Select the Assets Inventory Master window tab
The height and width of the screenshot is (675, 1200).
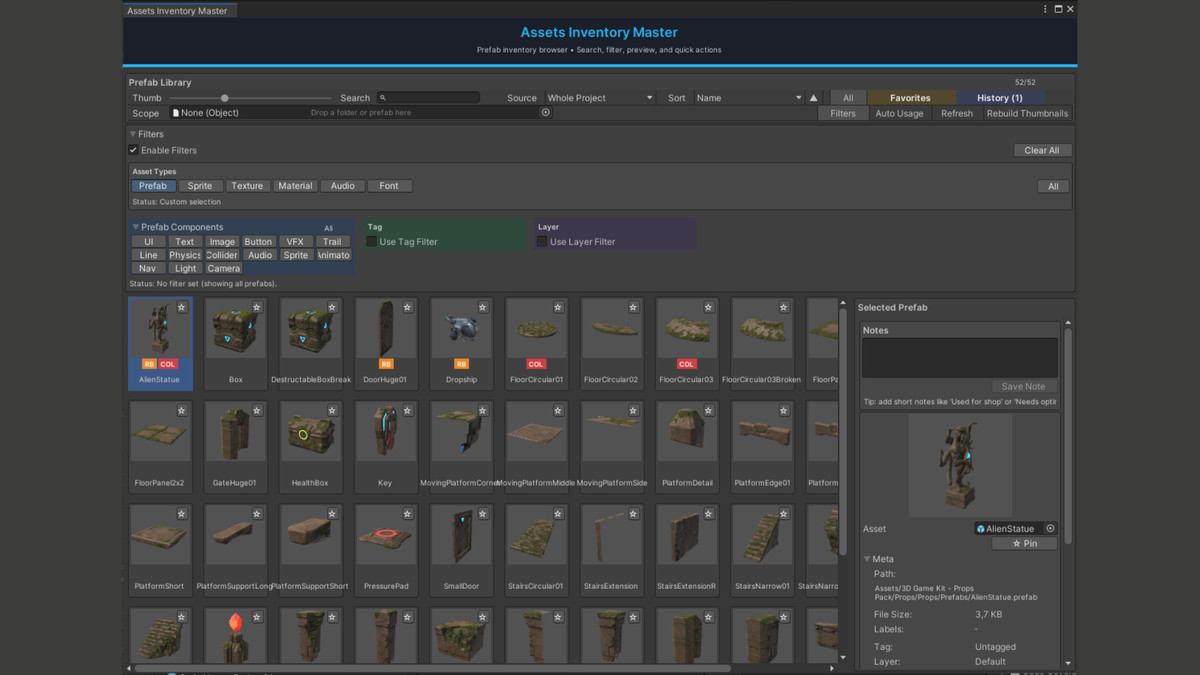[x=177, y=10]
